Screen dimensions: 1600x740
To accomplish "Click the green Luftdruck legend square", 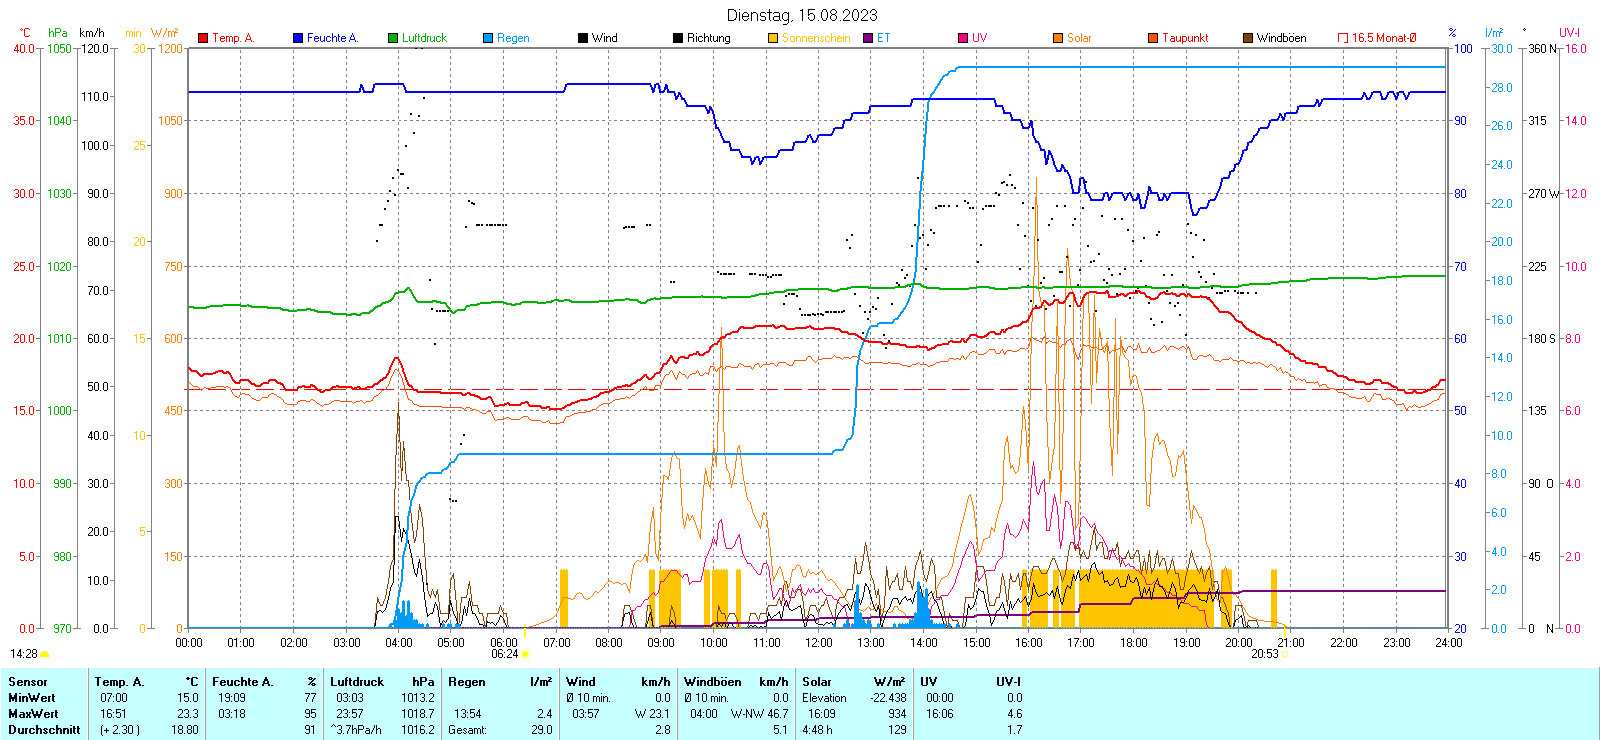I will (393, 38).
